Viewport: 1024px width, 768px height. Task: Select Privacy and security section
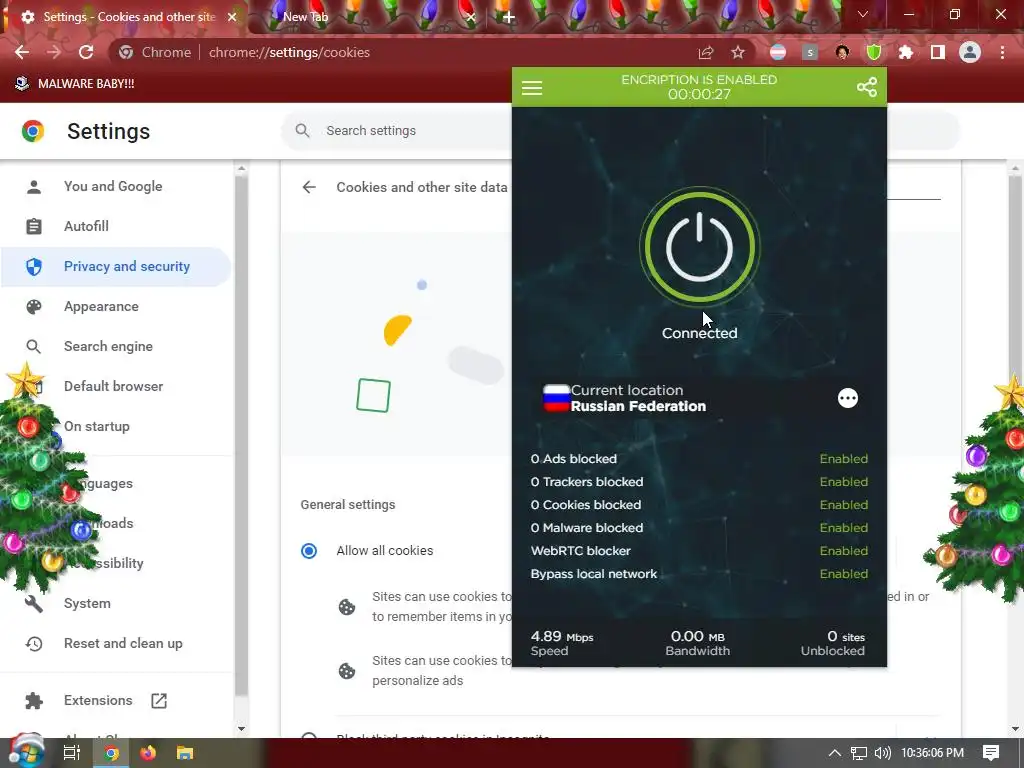[x=116, y=266]
